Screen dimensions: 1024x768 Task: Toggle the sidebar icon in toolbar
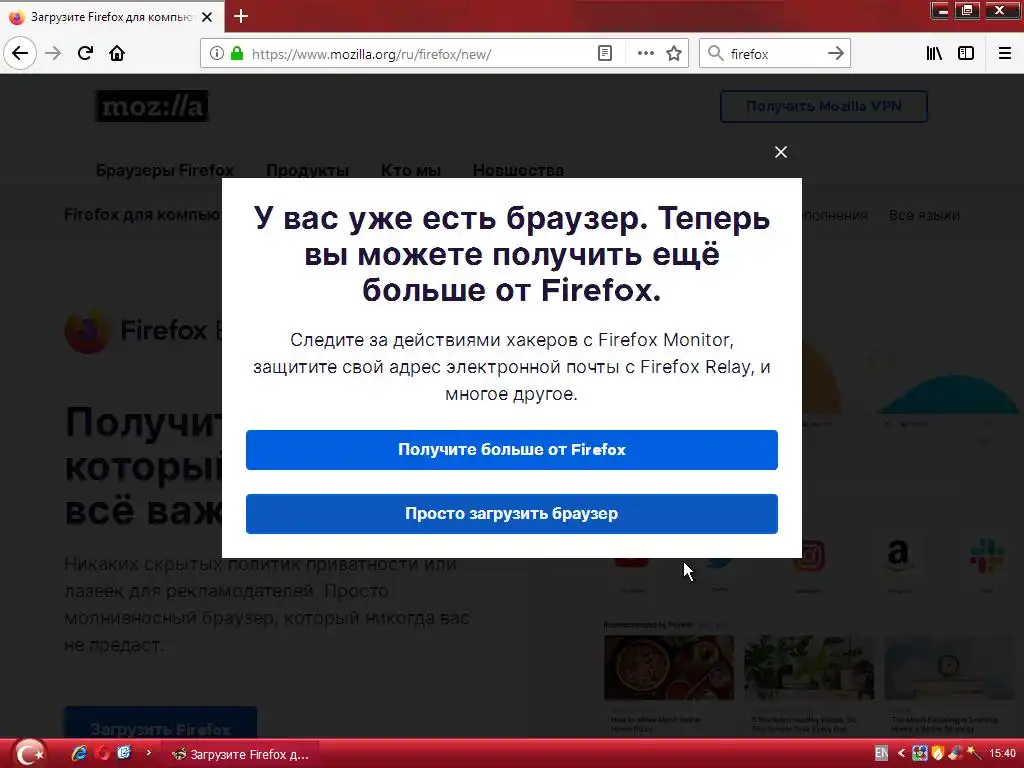(x=966, y=53)
